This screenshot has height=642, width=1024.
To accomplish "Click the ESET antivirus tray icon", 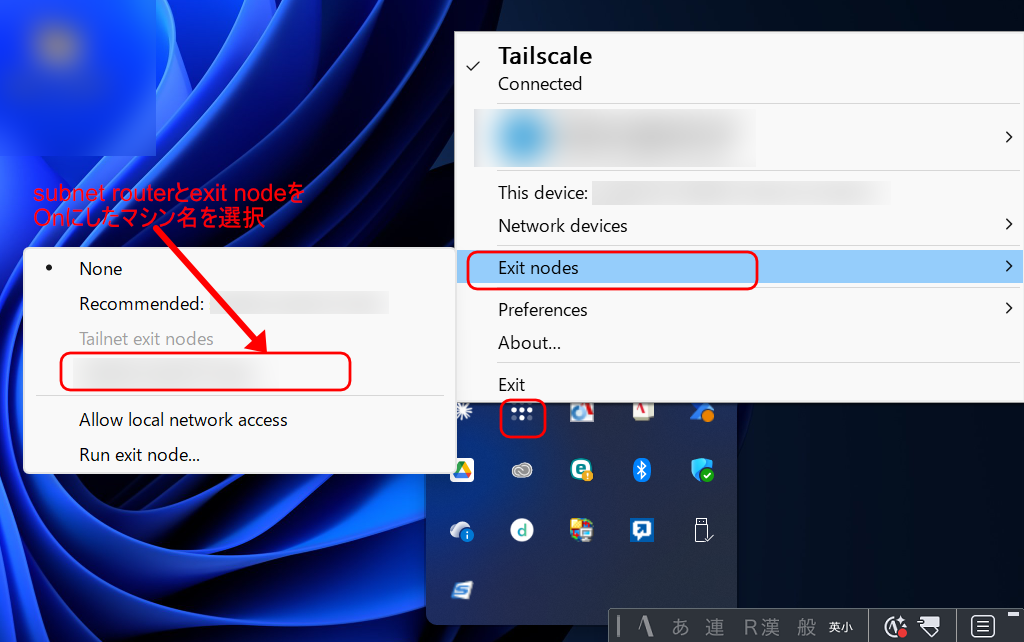I will tap(582, 470).
